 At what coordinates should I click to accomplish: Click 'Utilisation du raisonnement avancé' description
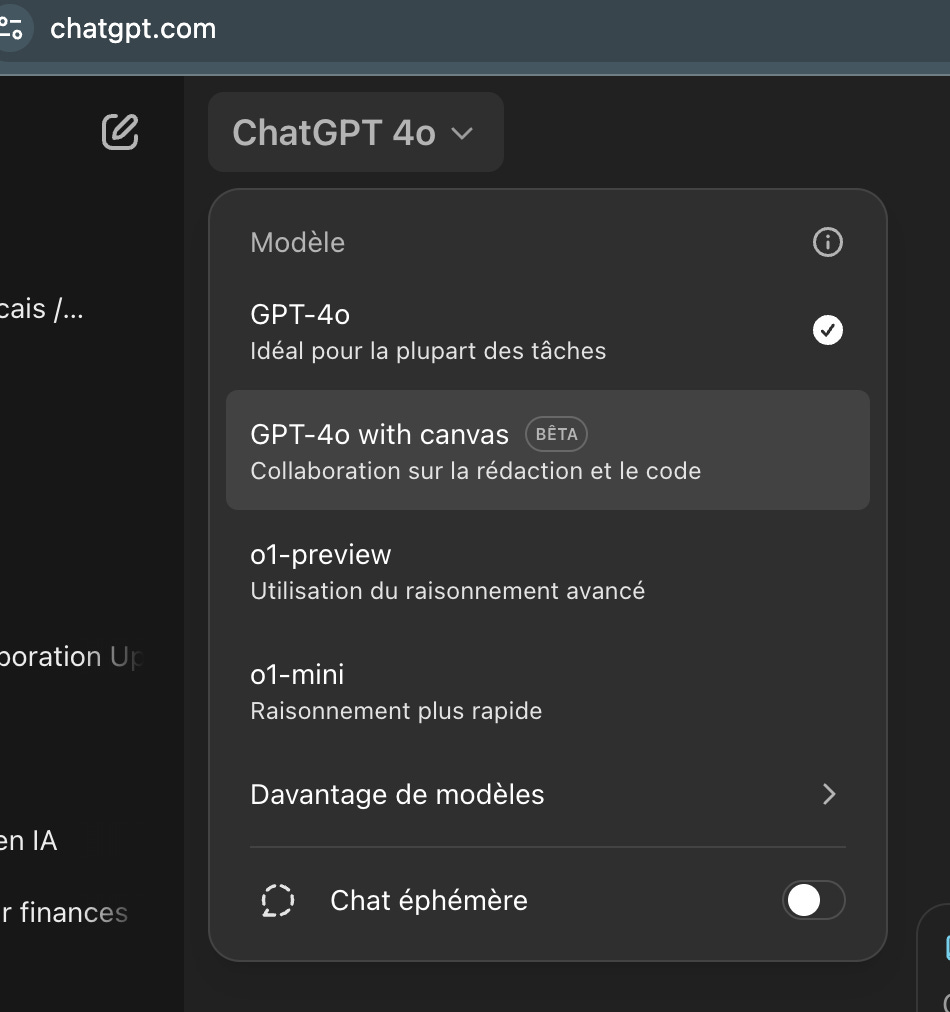[x=447, y=591]
